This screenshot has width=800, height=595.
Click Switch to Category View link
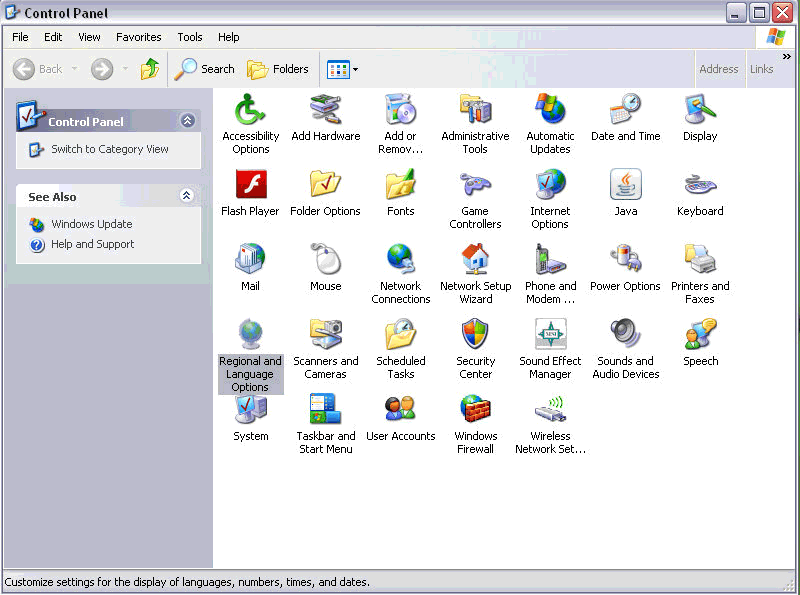(x=109, y=149)
